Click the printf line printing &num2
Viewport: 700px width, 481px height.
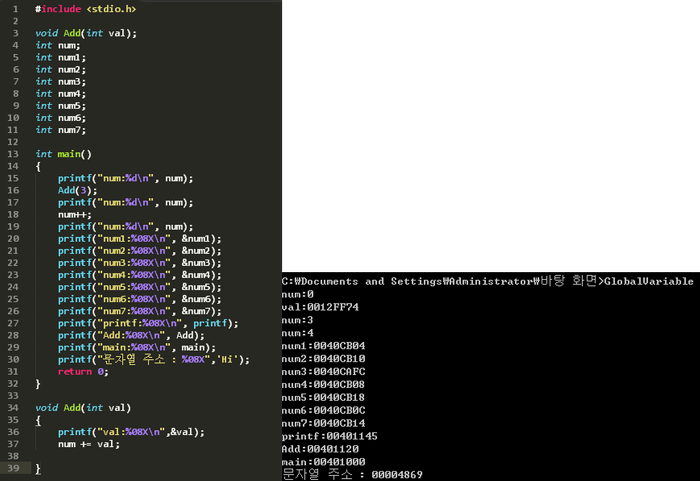[x=139, y=251]
